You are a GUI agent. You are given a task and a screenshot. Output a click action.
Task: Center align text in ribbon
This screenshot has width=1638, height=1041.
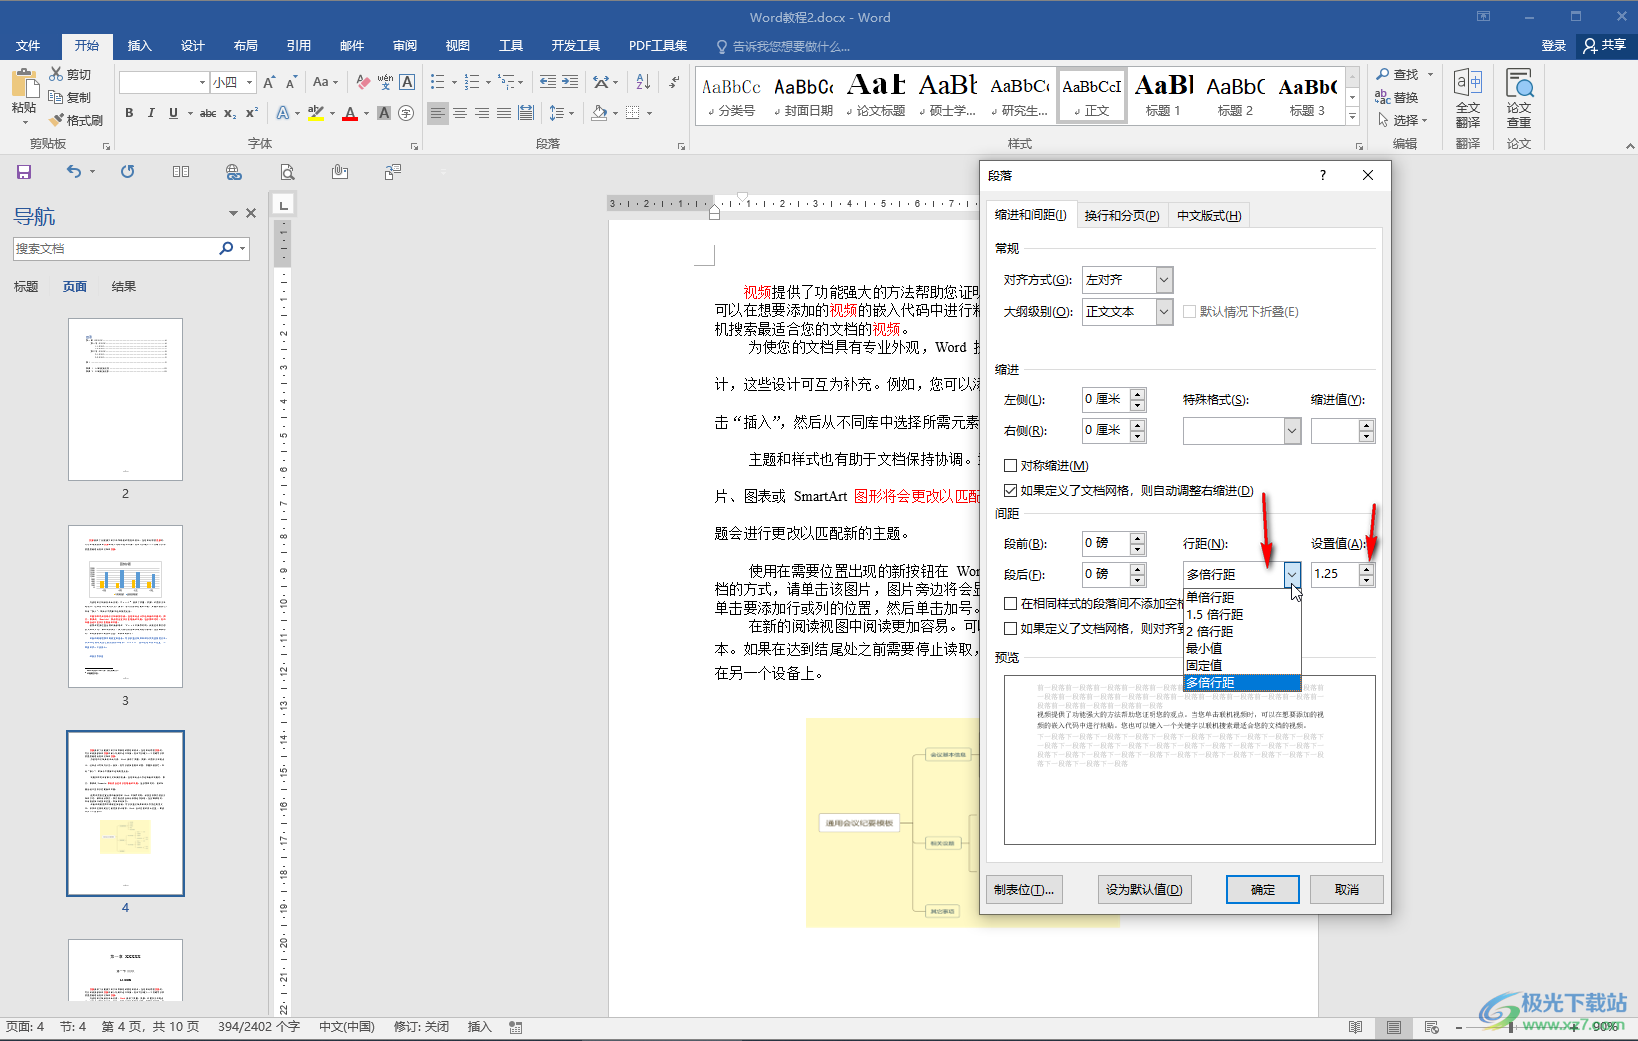click(460, 113)
